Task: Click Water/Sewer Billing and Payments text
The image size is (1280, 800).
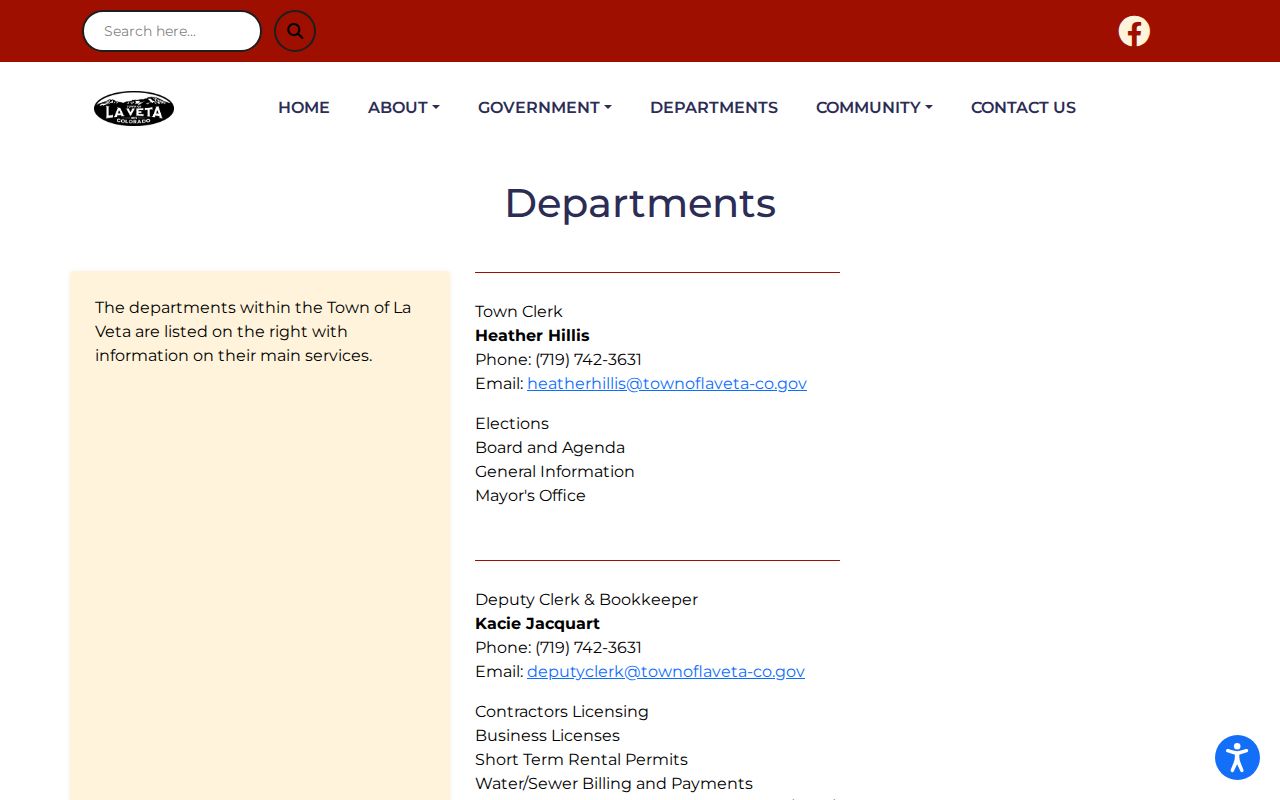Action: pyautogui.click(x=614, y=783)
